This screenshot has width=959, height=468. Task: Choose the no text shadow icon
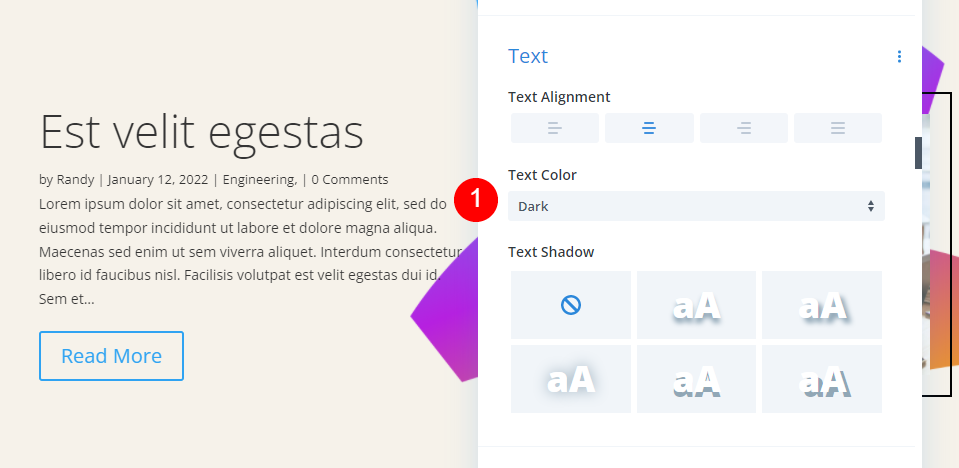[571, 305]
